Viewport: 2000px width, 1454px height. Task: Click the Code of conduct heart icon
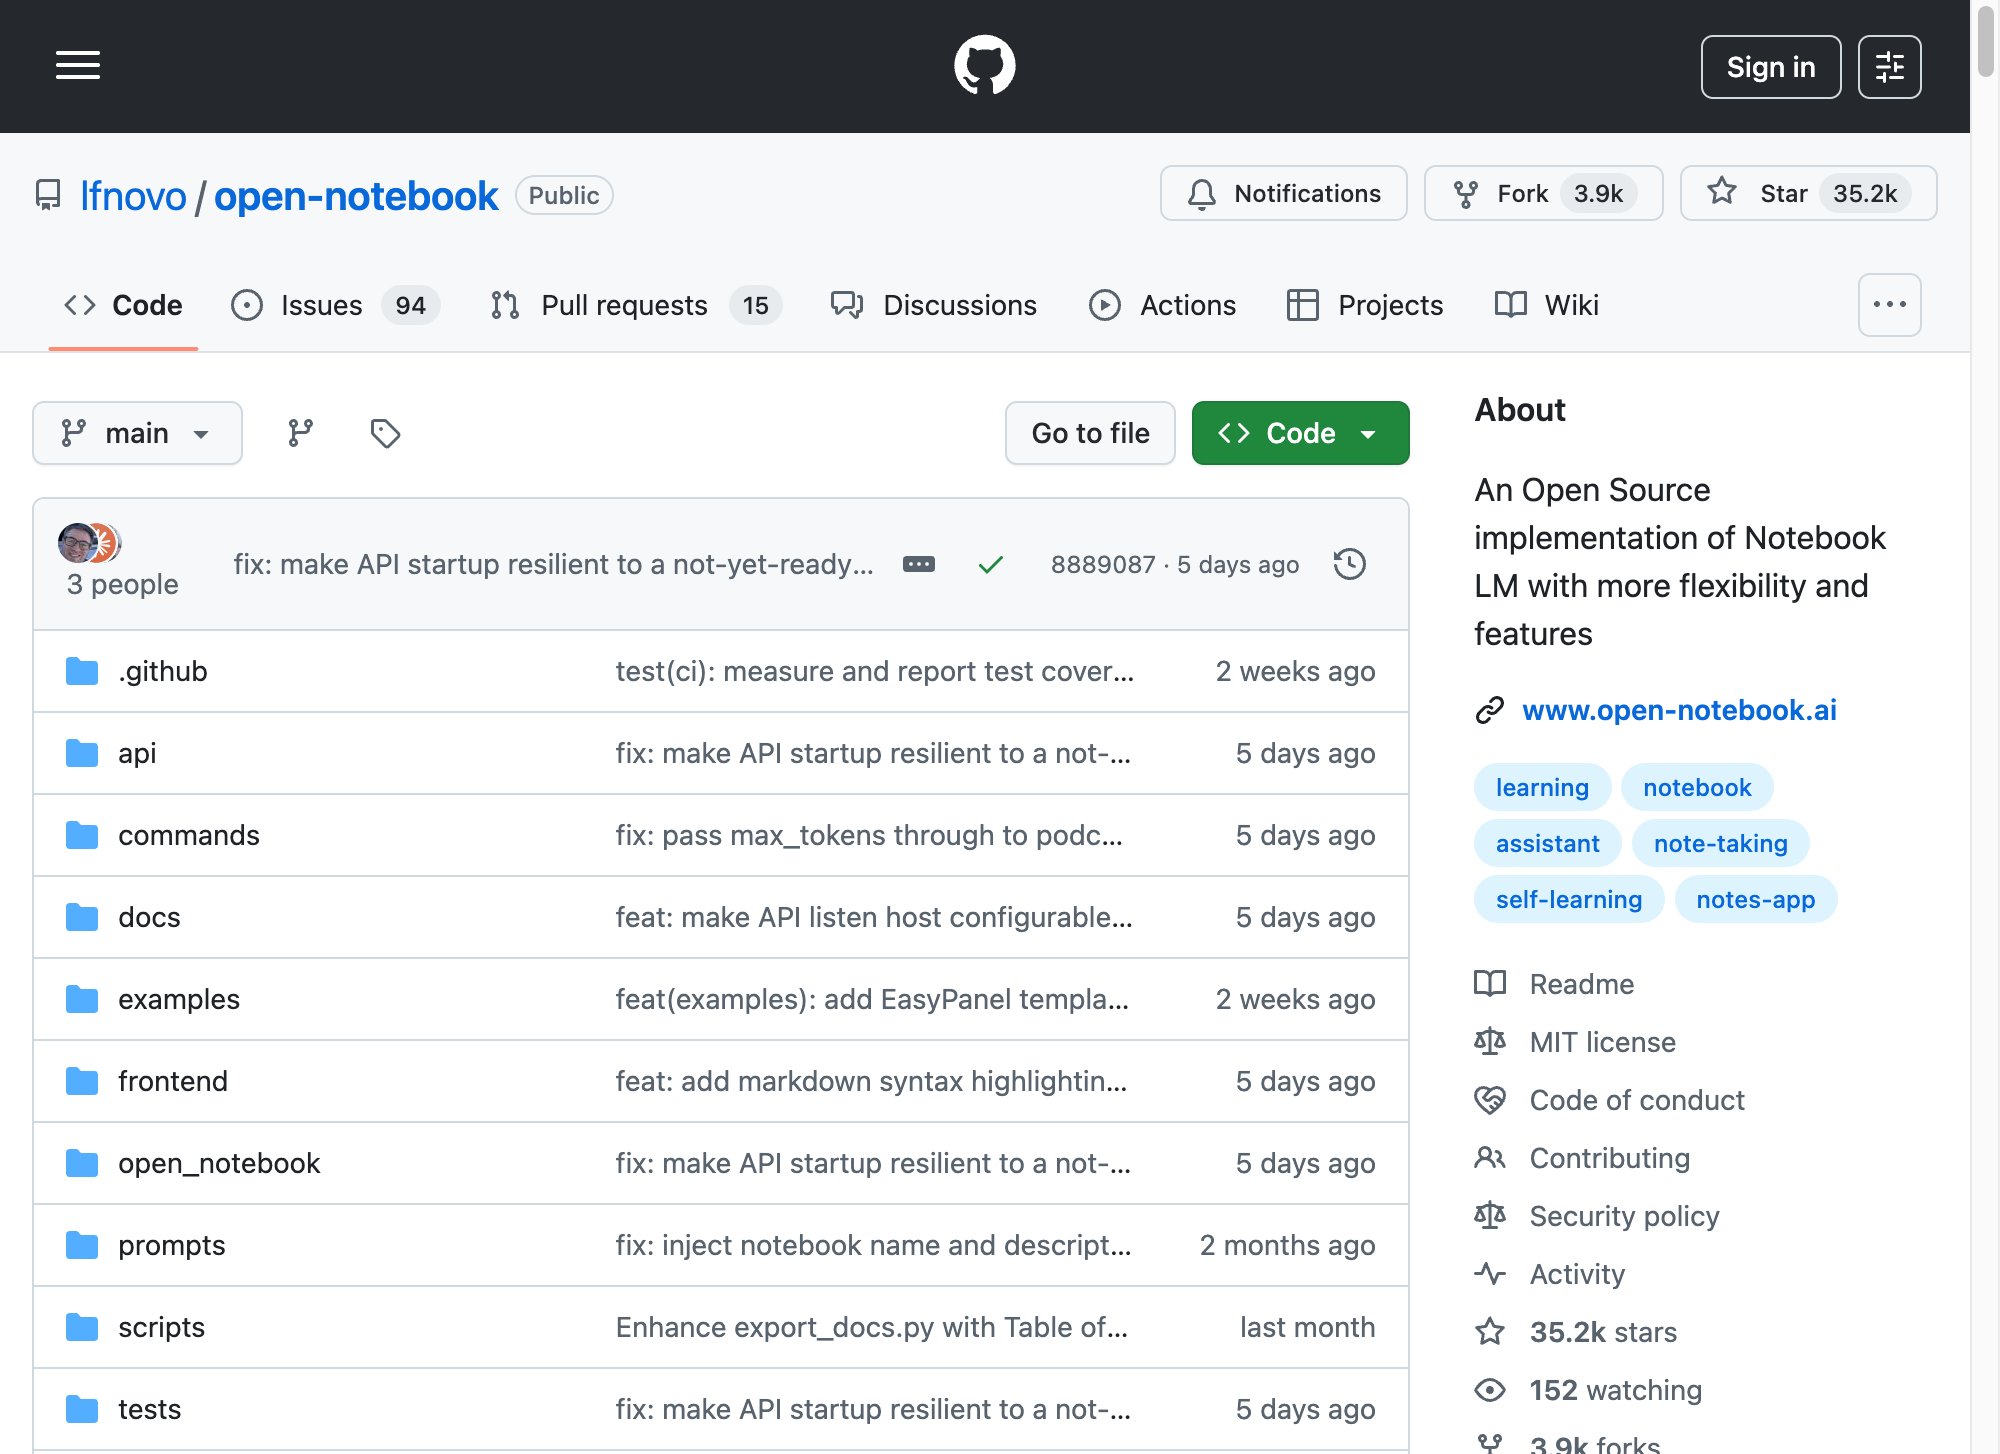tap(1490, 1100)
